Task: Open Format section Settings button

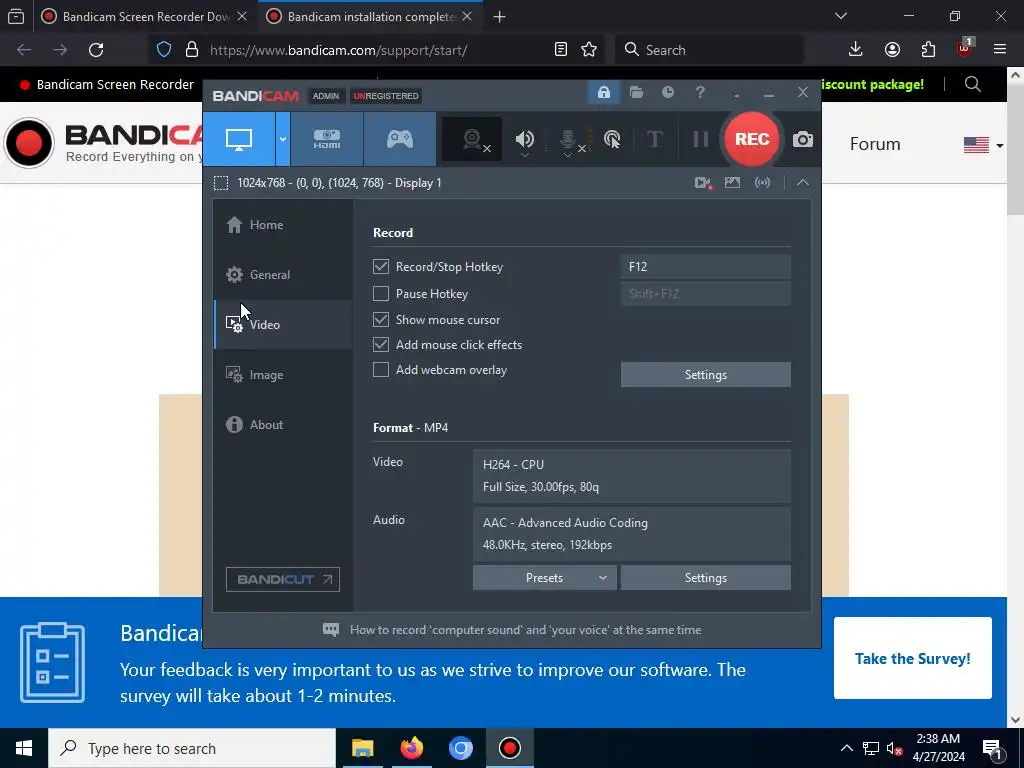Action: 705,578
